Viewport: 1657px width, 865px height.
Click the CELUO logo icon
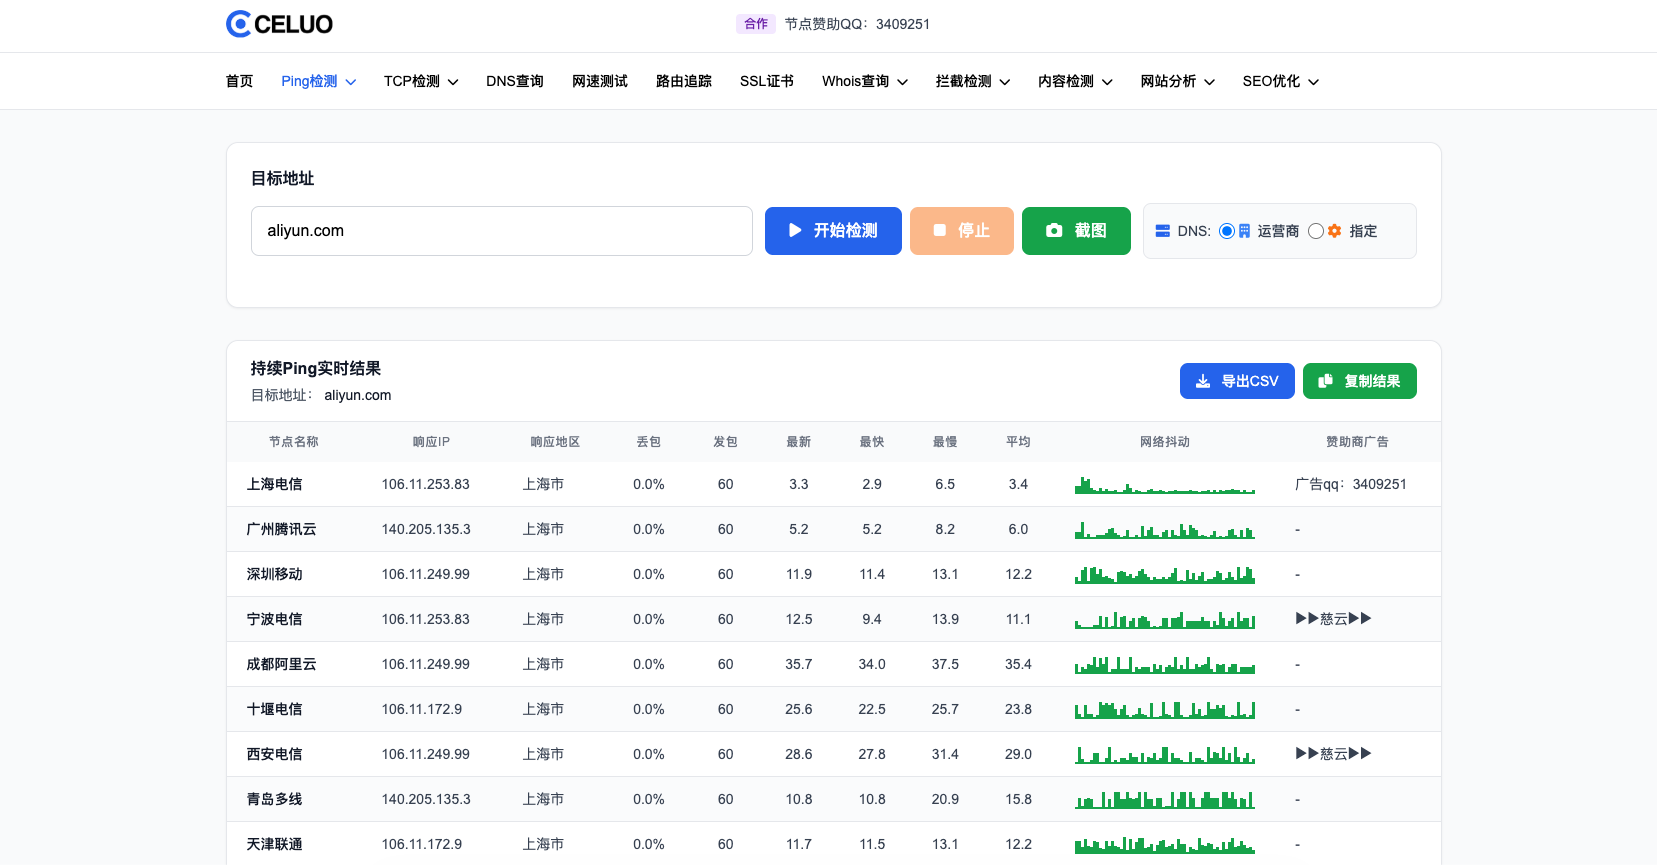(238, 24)
